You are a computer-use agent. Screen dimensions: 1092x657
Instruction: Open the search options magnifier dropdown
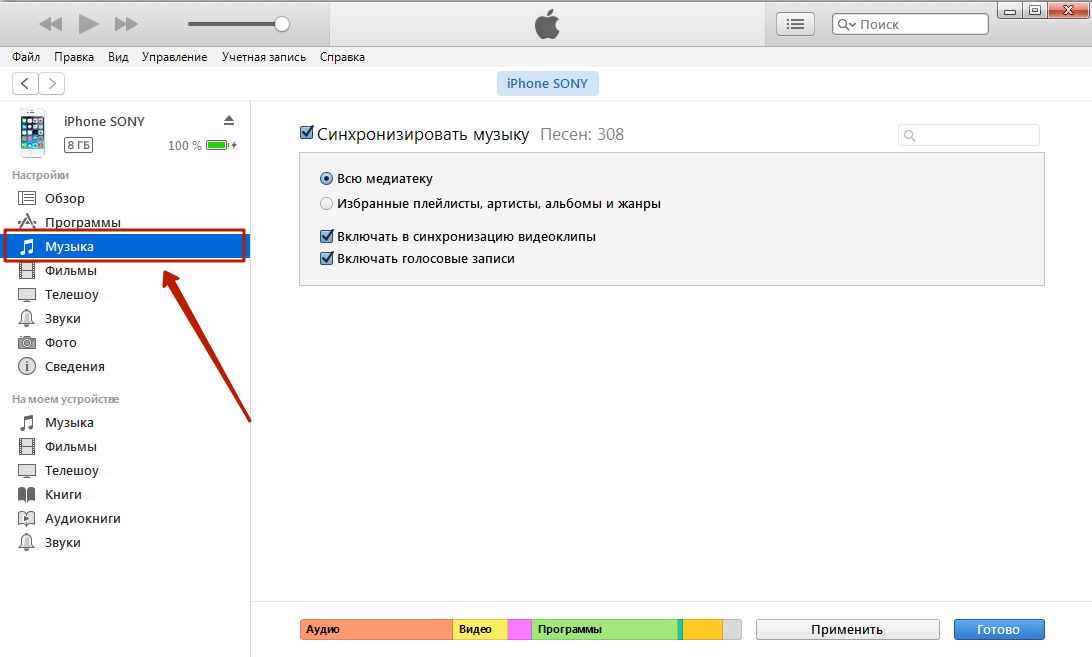pyautogui.click(x=846, y=24)
